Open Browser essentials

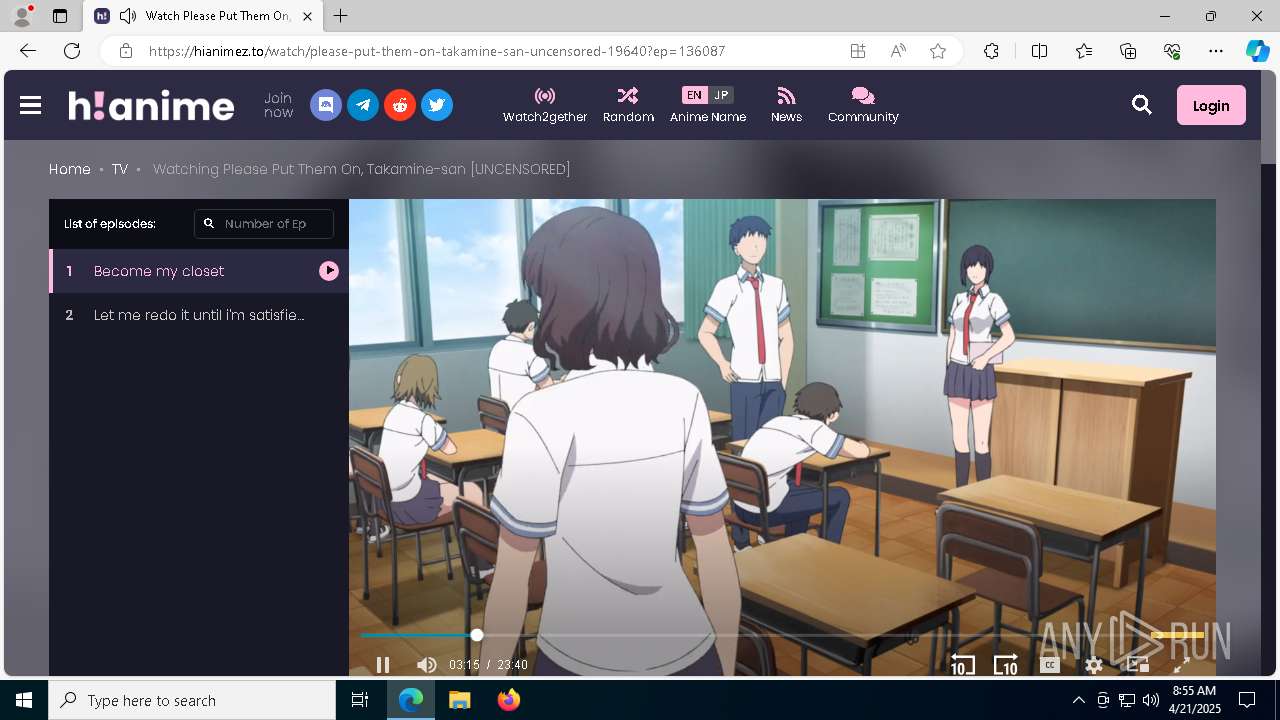point(1172,51)
